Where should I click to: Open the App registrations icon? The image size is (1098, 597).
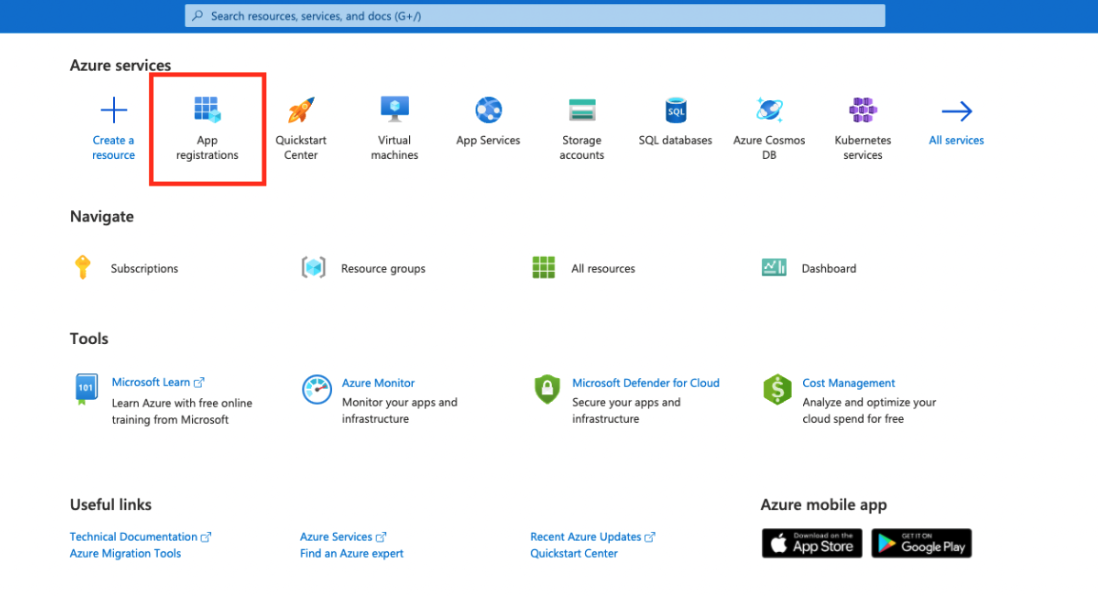(x=207, y=110)
